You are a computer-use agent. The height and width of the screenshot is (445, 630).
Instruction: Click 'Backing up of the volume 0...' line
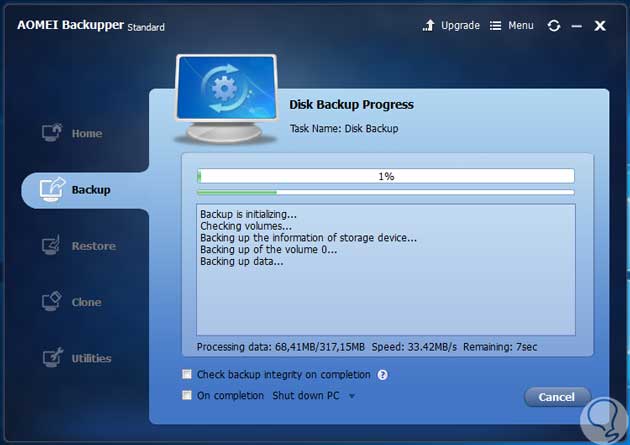[268, 250]
